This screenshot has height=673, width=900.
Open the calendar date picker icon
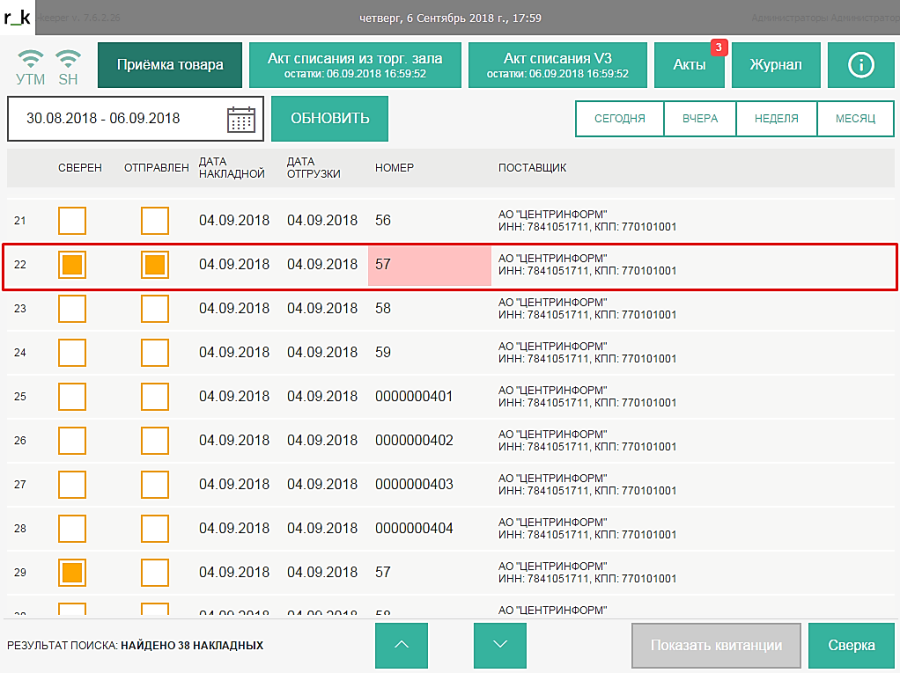(x=241, y=119)
